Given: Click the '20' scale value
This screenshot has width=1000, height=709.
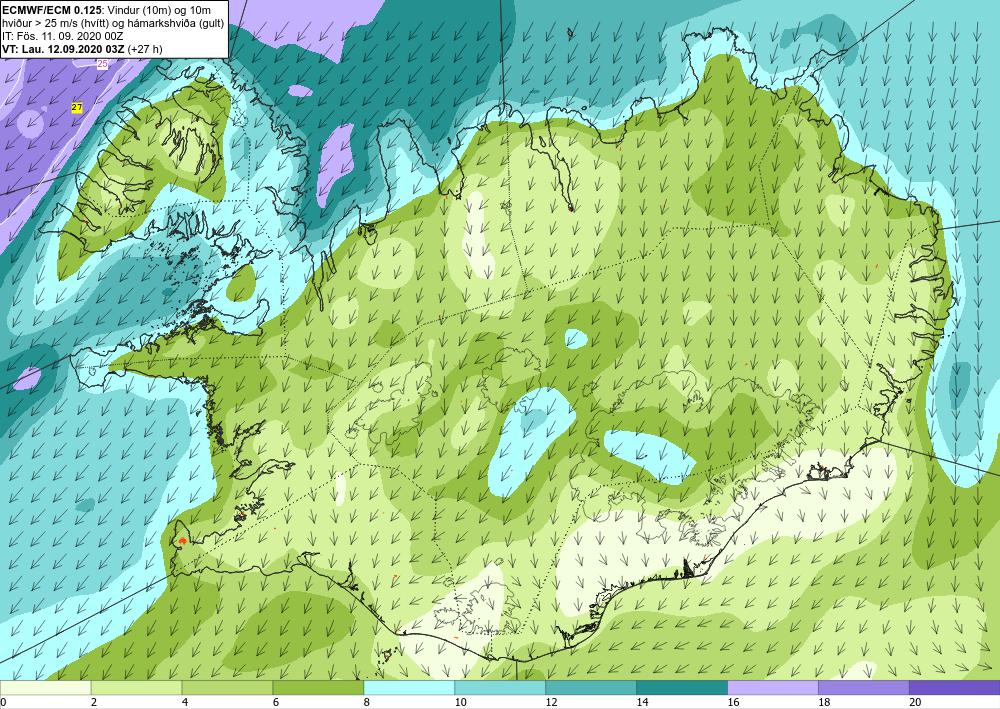Looking at the screenshot, I should (915, 702).
